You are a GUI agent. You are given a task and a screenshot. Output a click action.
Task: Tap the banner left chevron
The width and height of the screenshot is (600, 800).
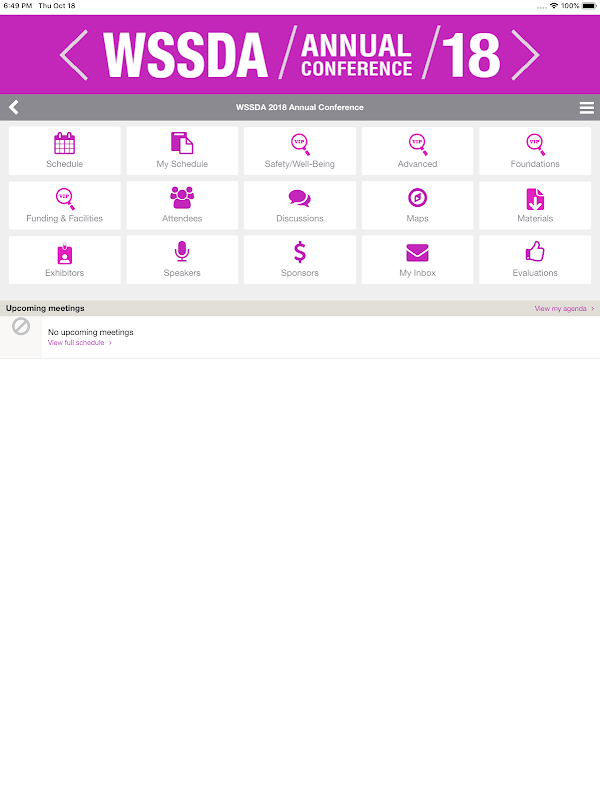pyautogui.click(x=74, y=55)
